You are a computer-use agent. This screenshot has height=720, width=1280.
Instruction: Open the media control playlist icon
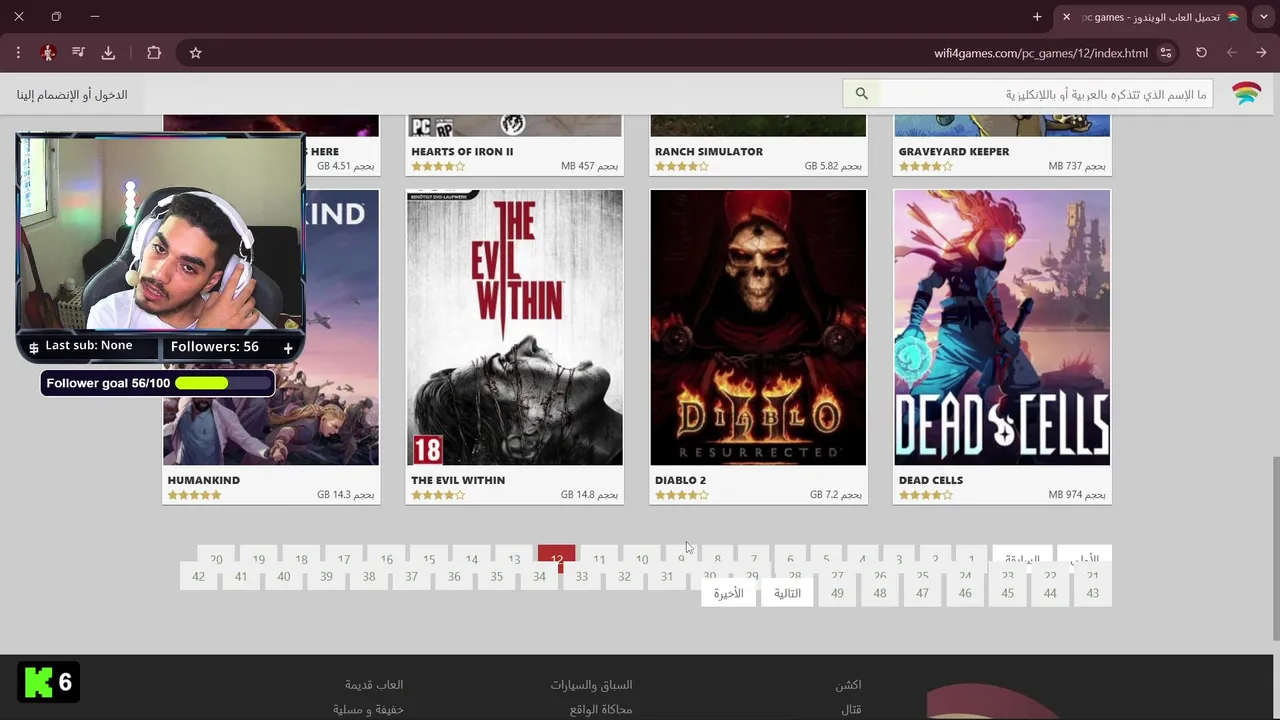[78, 53]
